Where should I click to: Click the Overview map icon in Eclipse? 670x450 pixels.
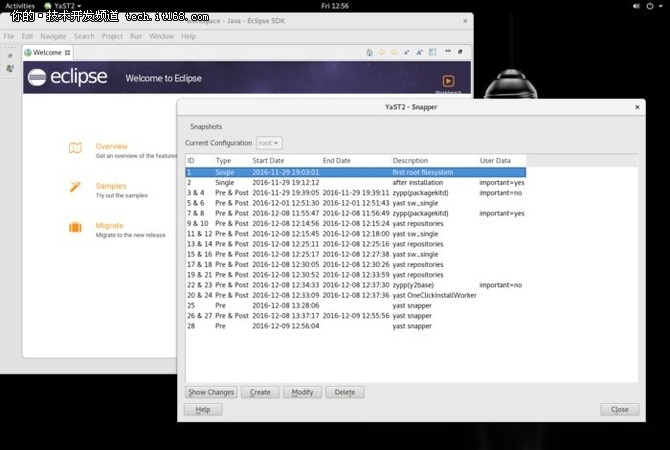click(75, 148)
